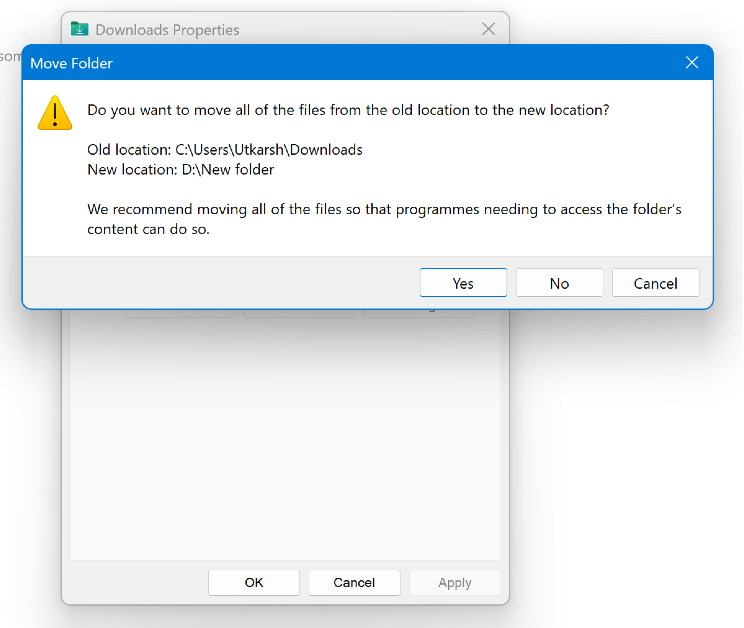Click the Move Folder title text
The height and width of the screenshot is (628, 744).
pos(71,63)
